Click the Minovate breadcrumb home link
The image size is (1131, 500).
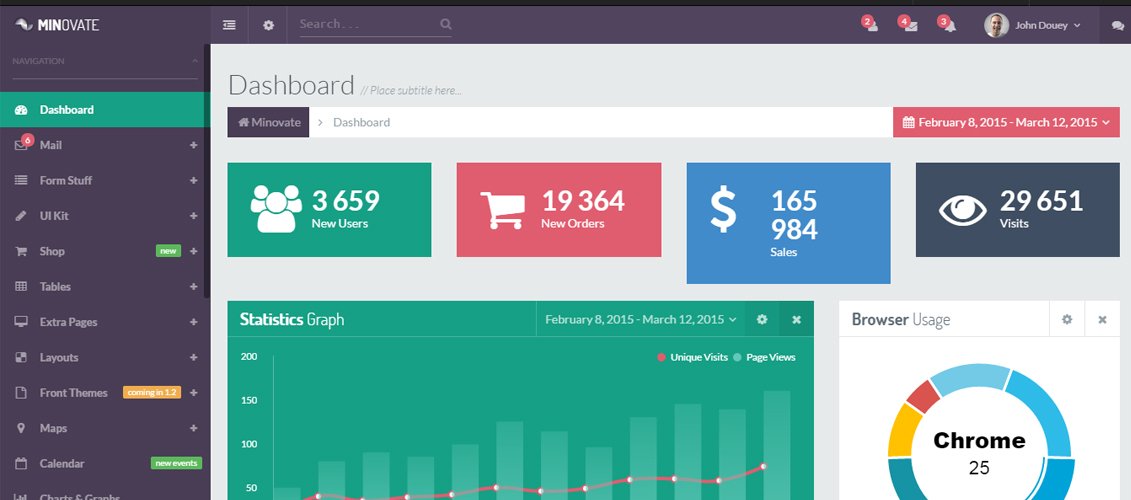(x=269, y=122)
